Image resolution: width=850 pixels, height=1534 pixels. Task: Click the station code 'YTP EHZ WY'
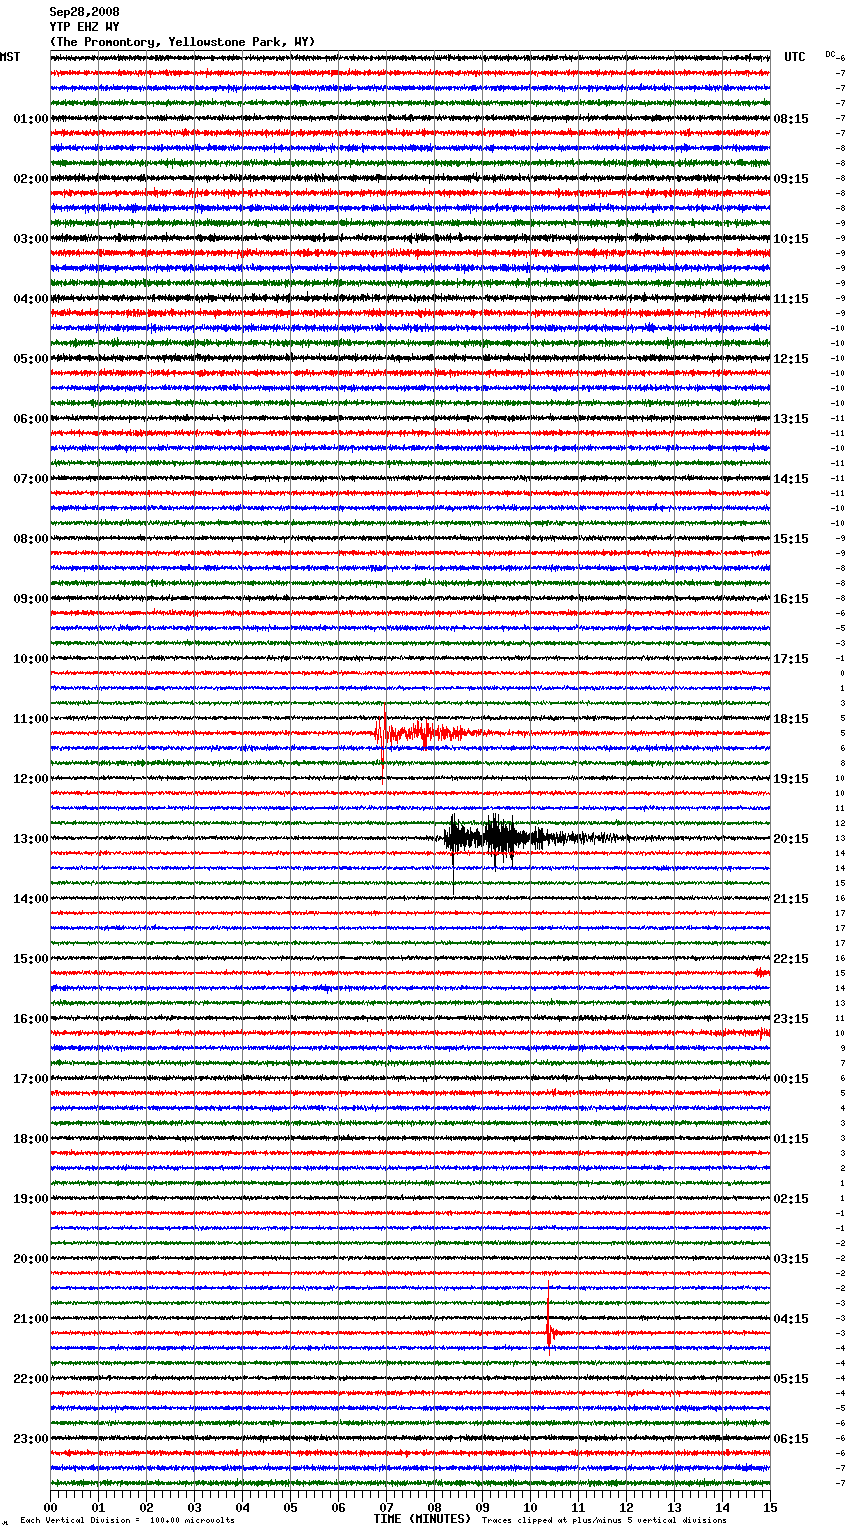click(84, 27)
